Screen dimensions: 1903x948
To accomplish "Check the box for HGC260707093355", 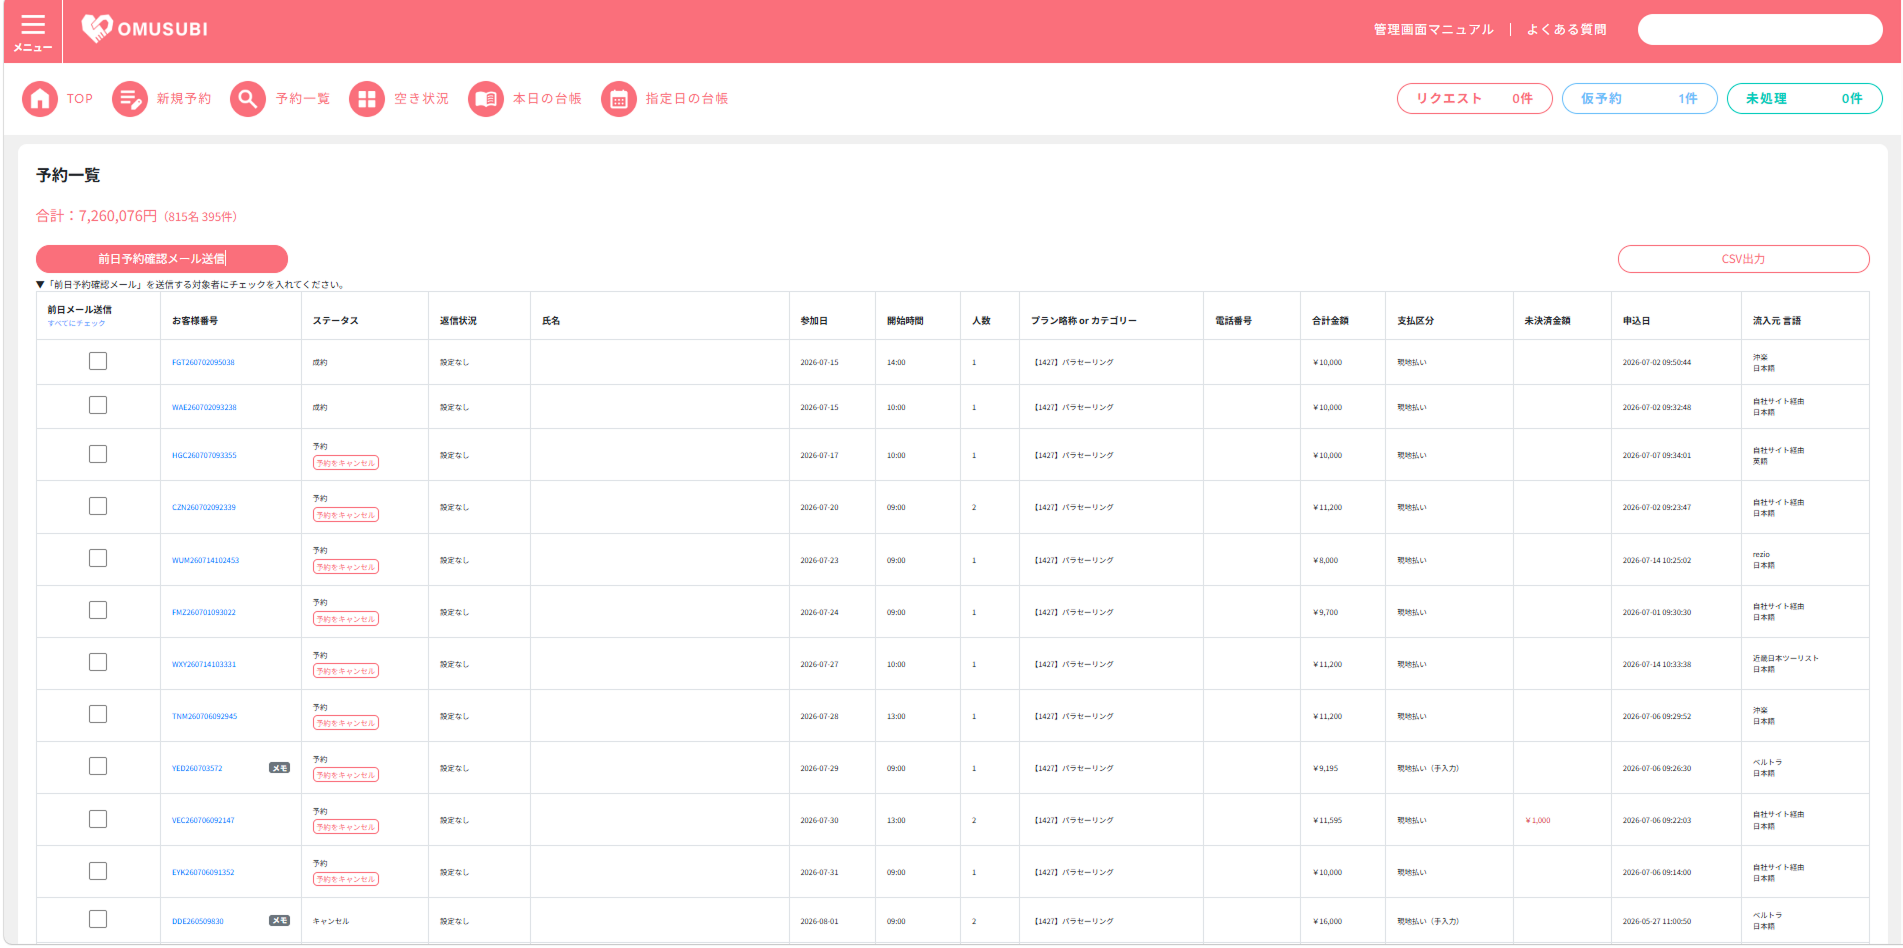I will pyautogui.click(x=98, y=454).
